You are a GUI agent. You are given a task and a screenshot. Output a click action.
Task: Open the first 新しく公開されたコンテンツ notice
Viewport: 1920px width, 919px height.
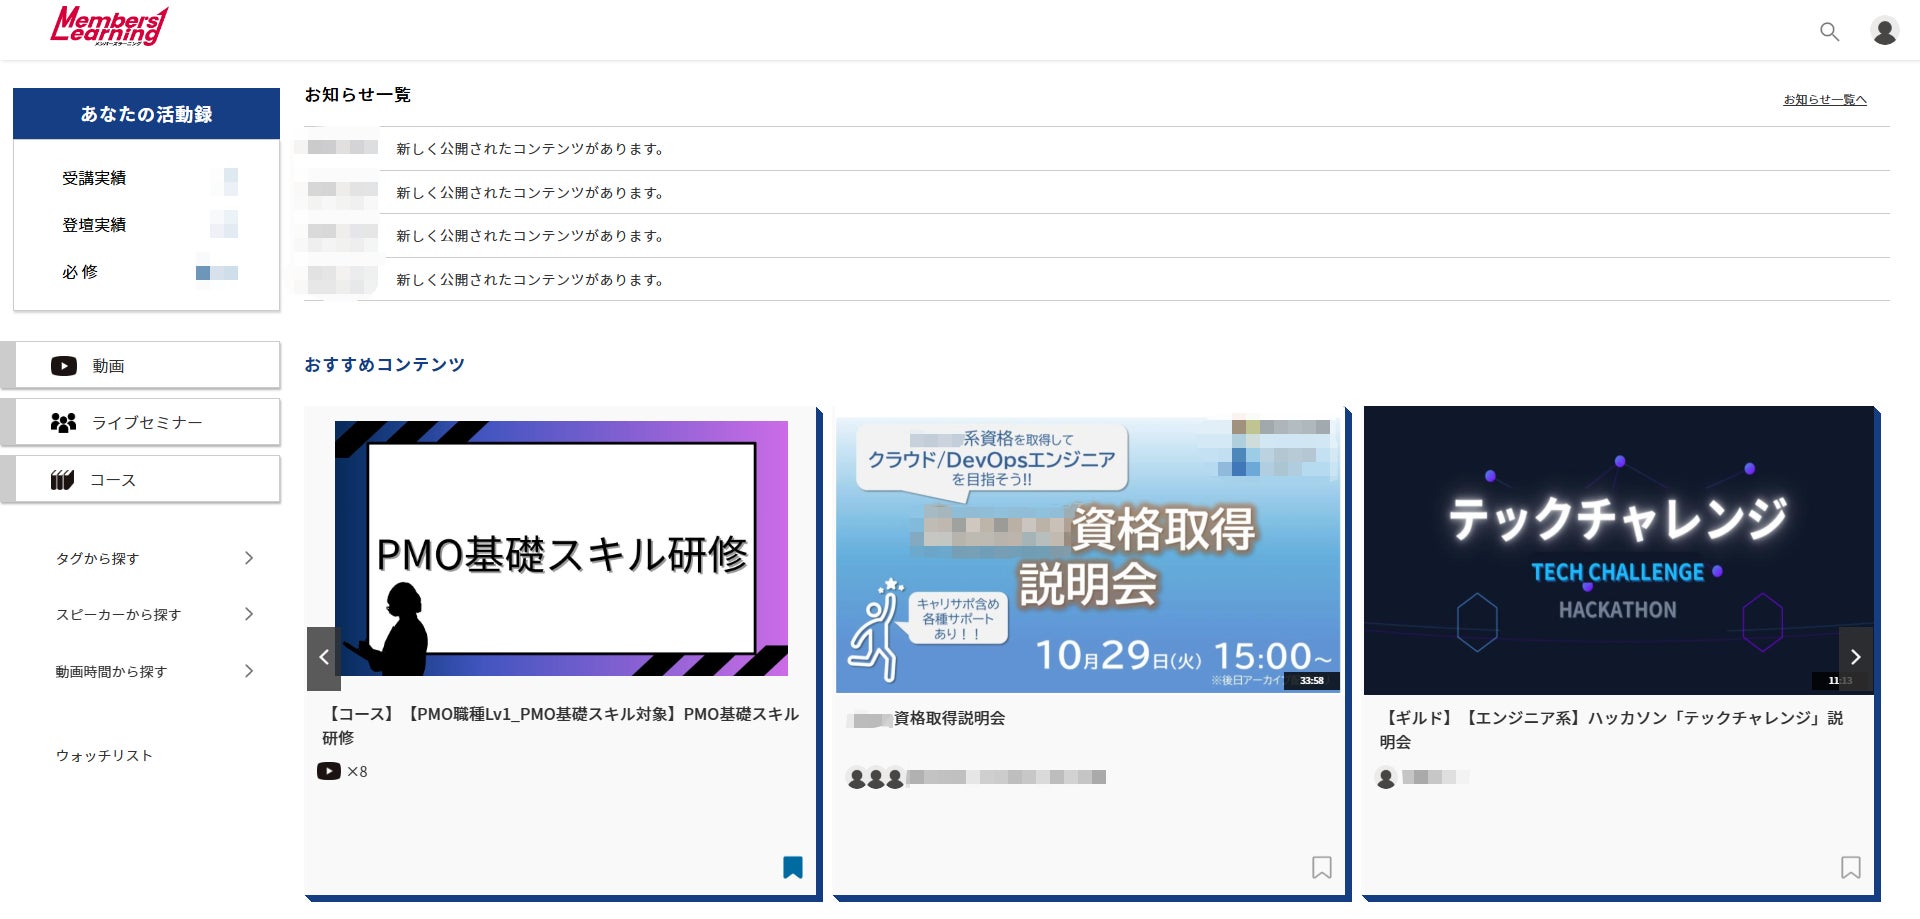pos(531,149)
